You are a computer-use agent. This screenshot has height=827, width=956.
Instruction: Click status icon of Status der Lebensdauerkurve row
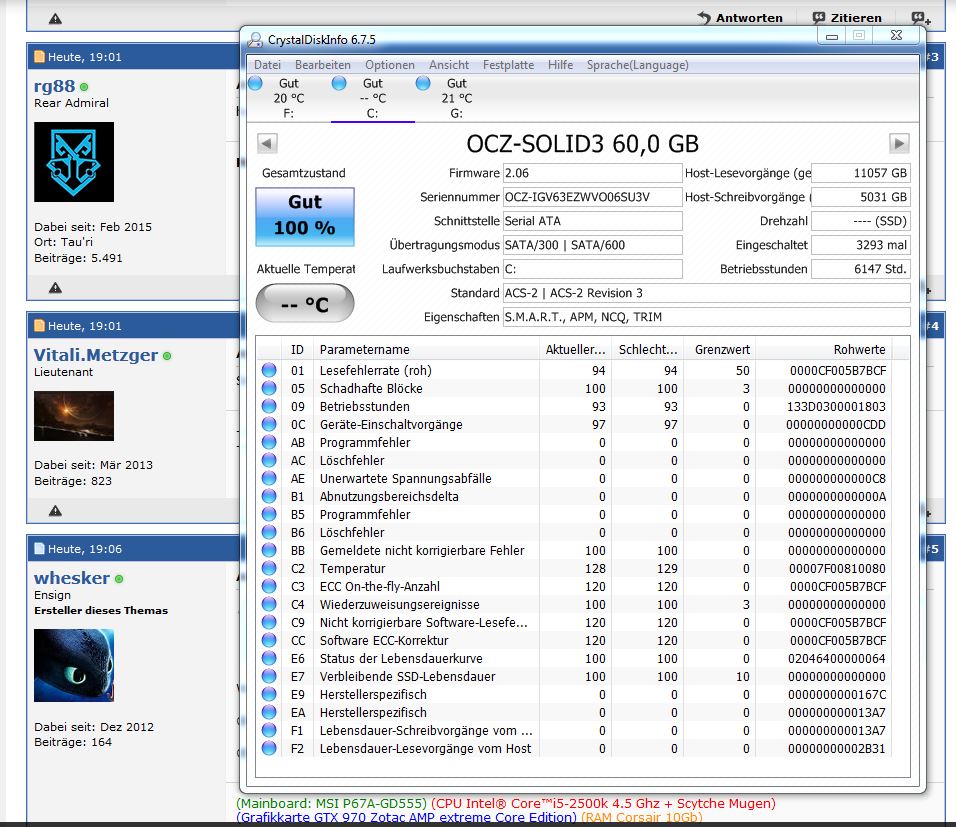click(x=269, y=658)
